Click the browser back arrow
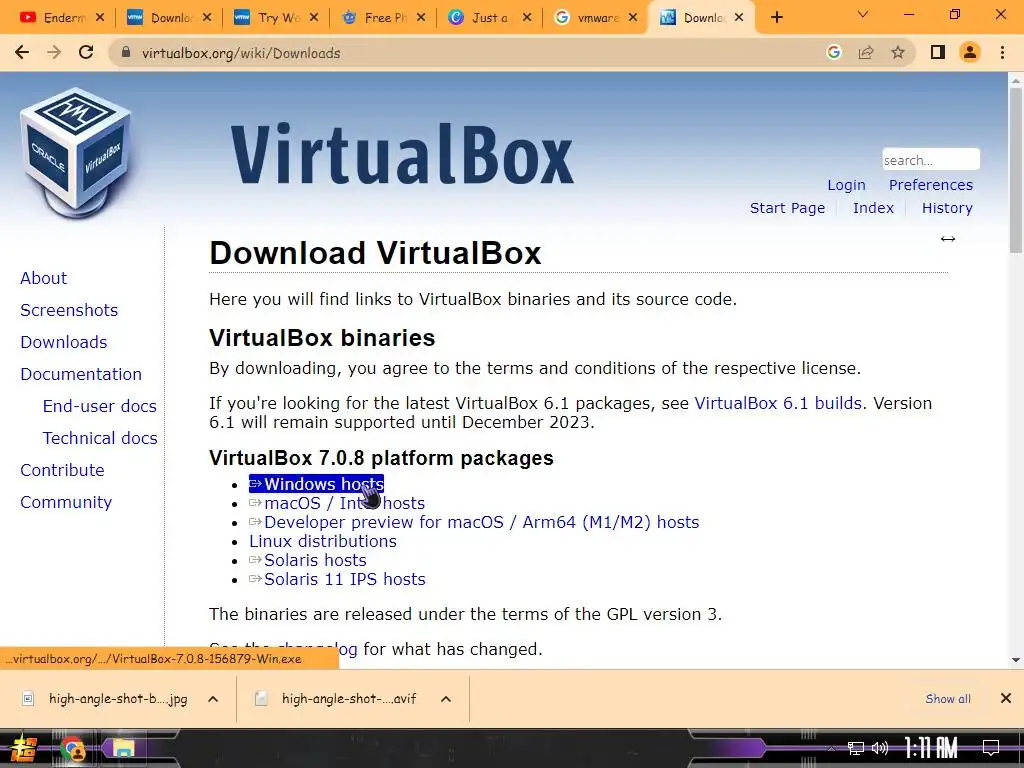 pyautogui.click(x=22, y=52)
